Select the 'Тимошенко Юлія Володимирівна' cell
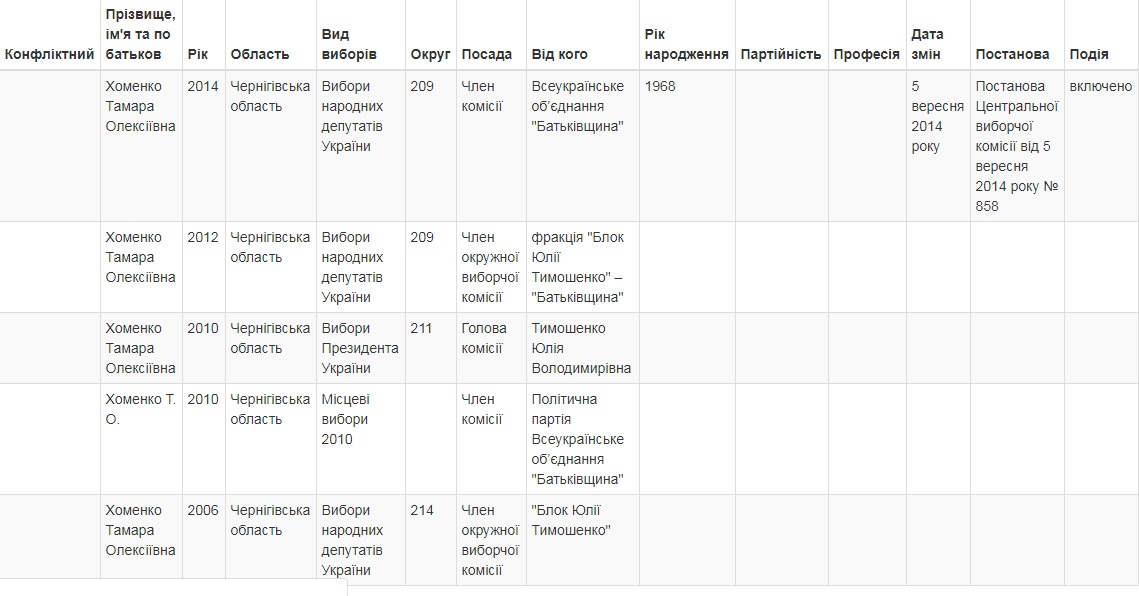This screenshot has width=1139, height=596. 581,348
